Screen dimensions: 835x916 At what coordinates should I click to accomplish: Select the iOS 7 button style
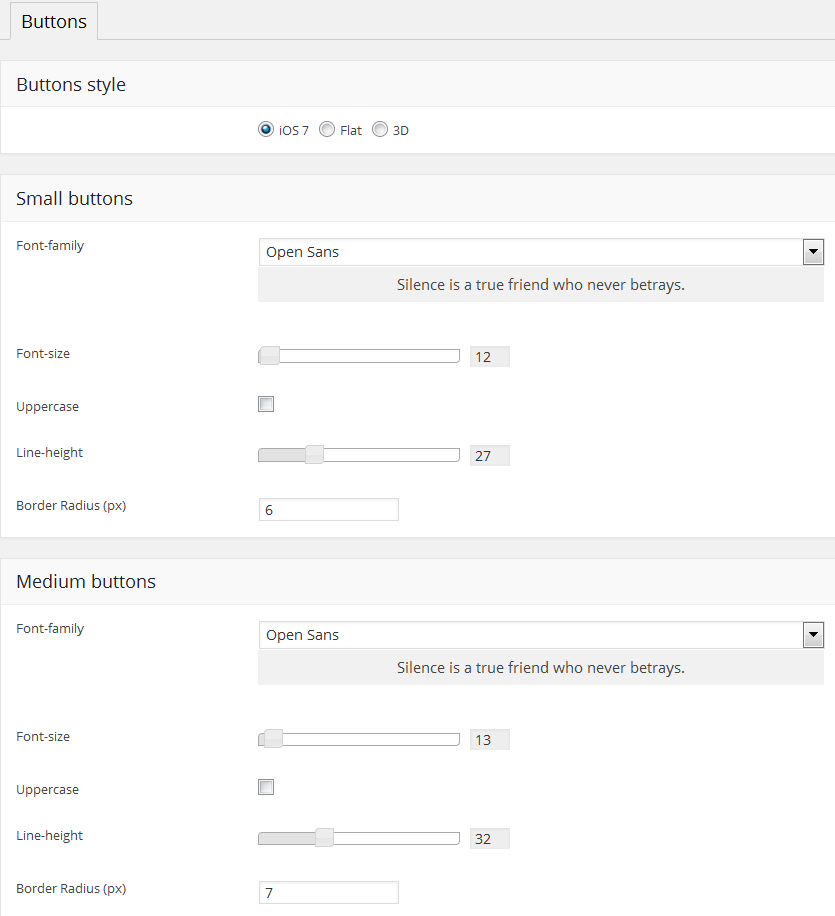pos(266,130)
